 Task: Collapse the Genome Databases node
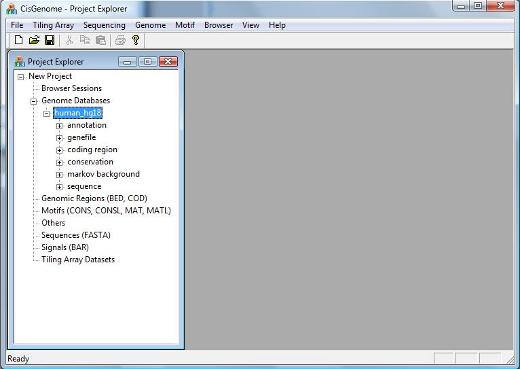[x=33, y=101]
